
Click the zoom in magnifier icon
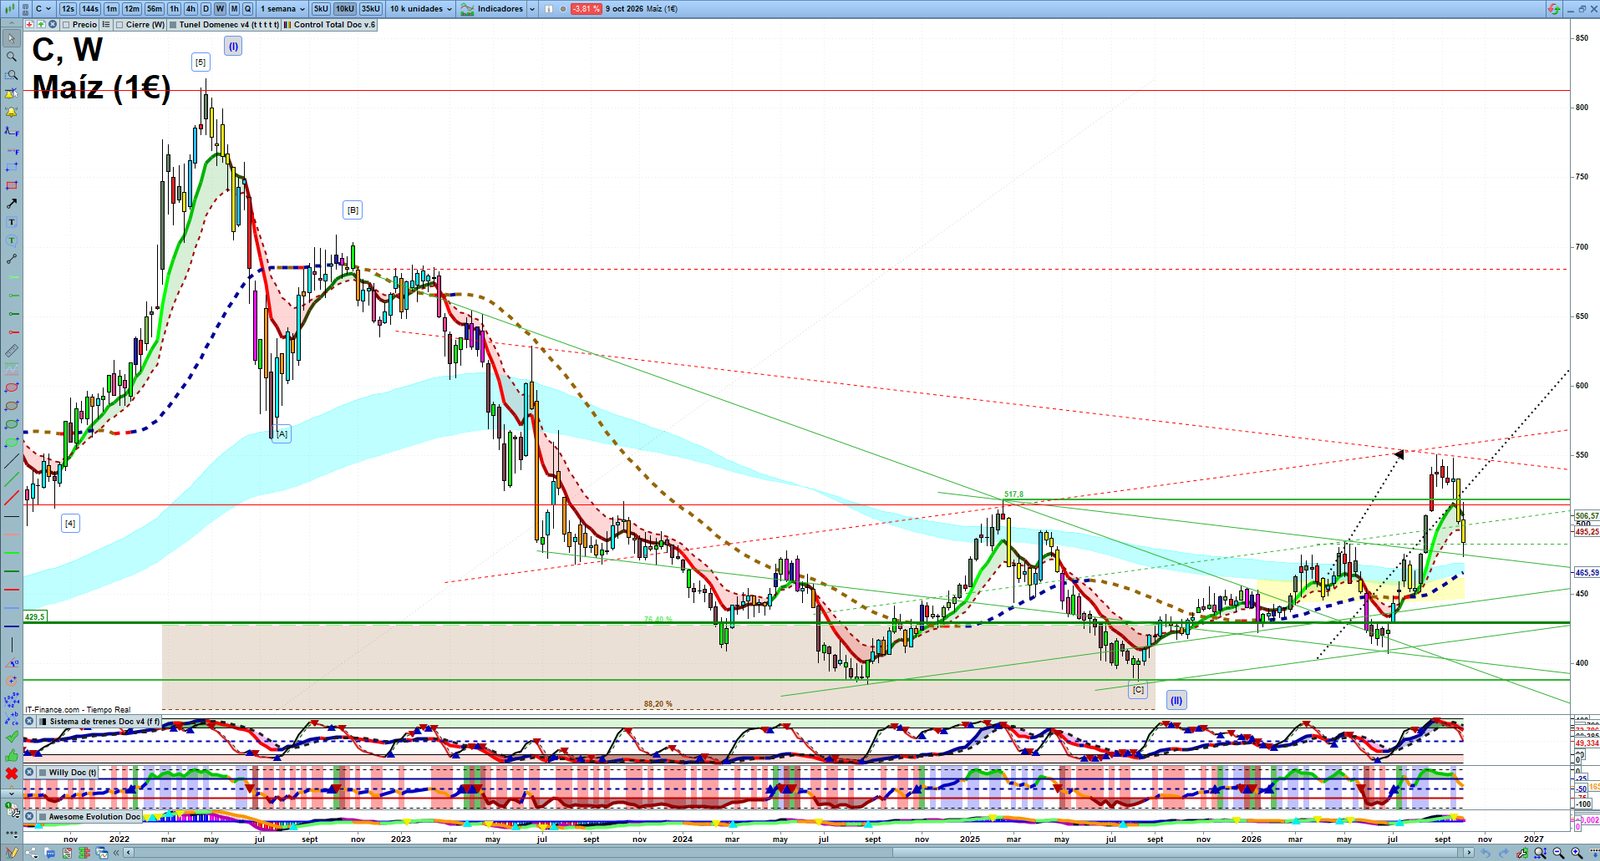1576,853
